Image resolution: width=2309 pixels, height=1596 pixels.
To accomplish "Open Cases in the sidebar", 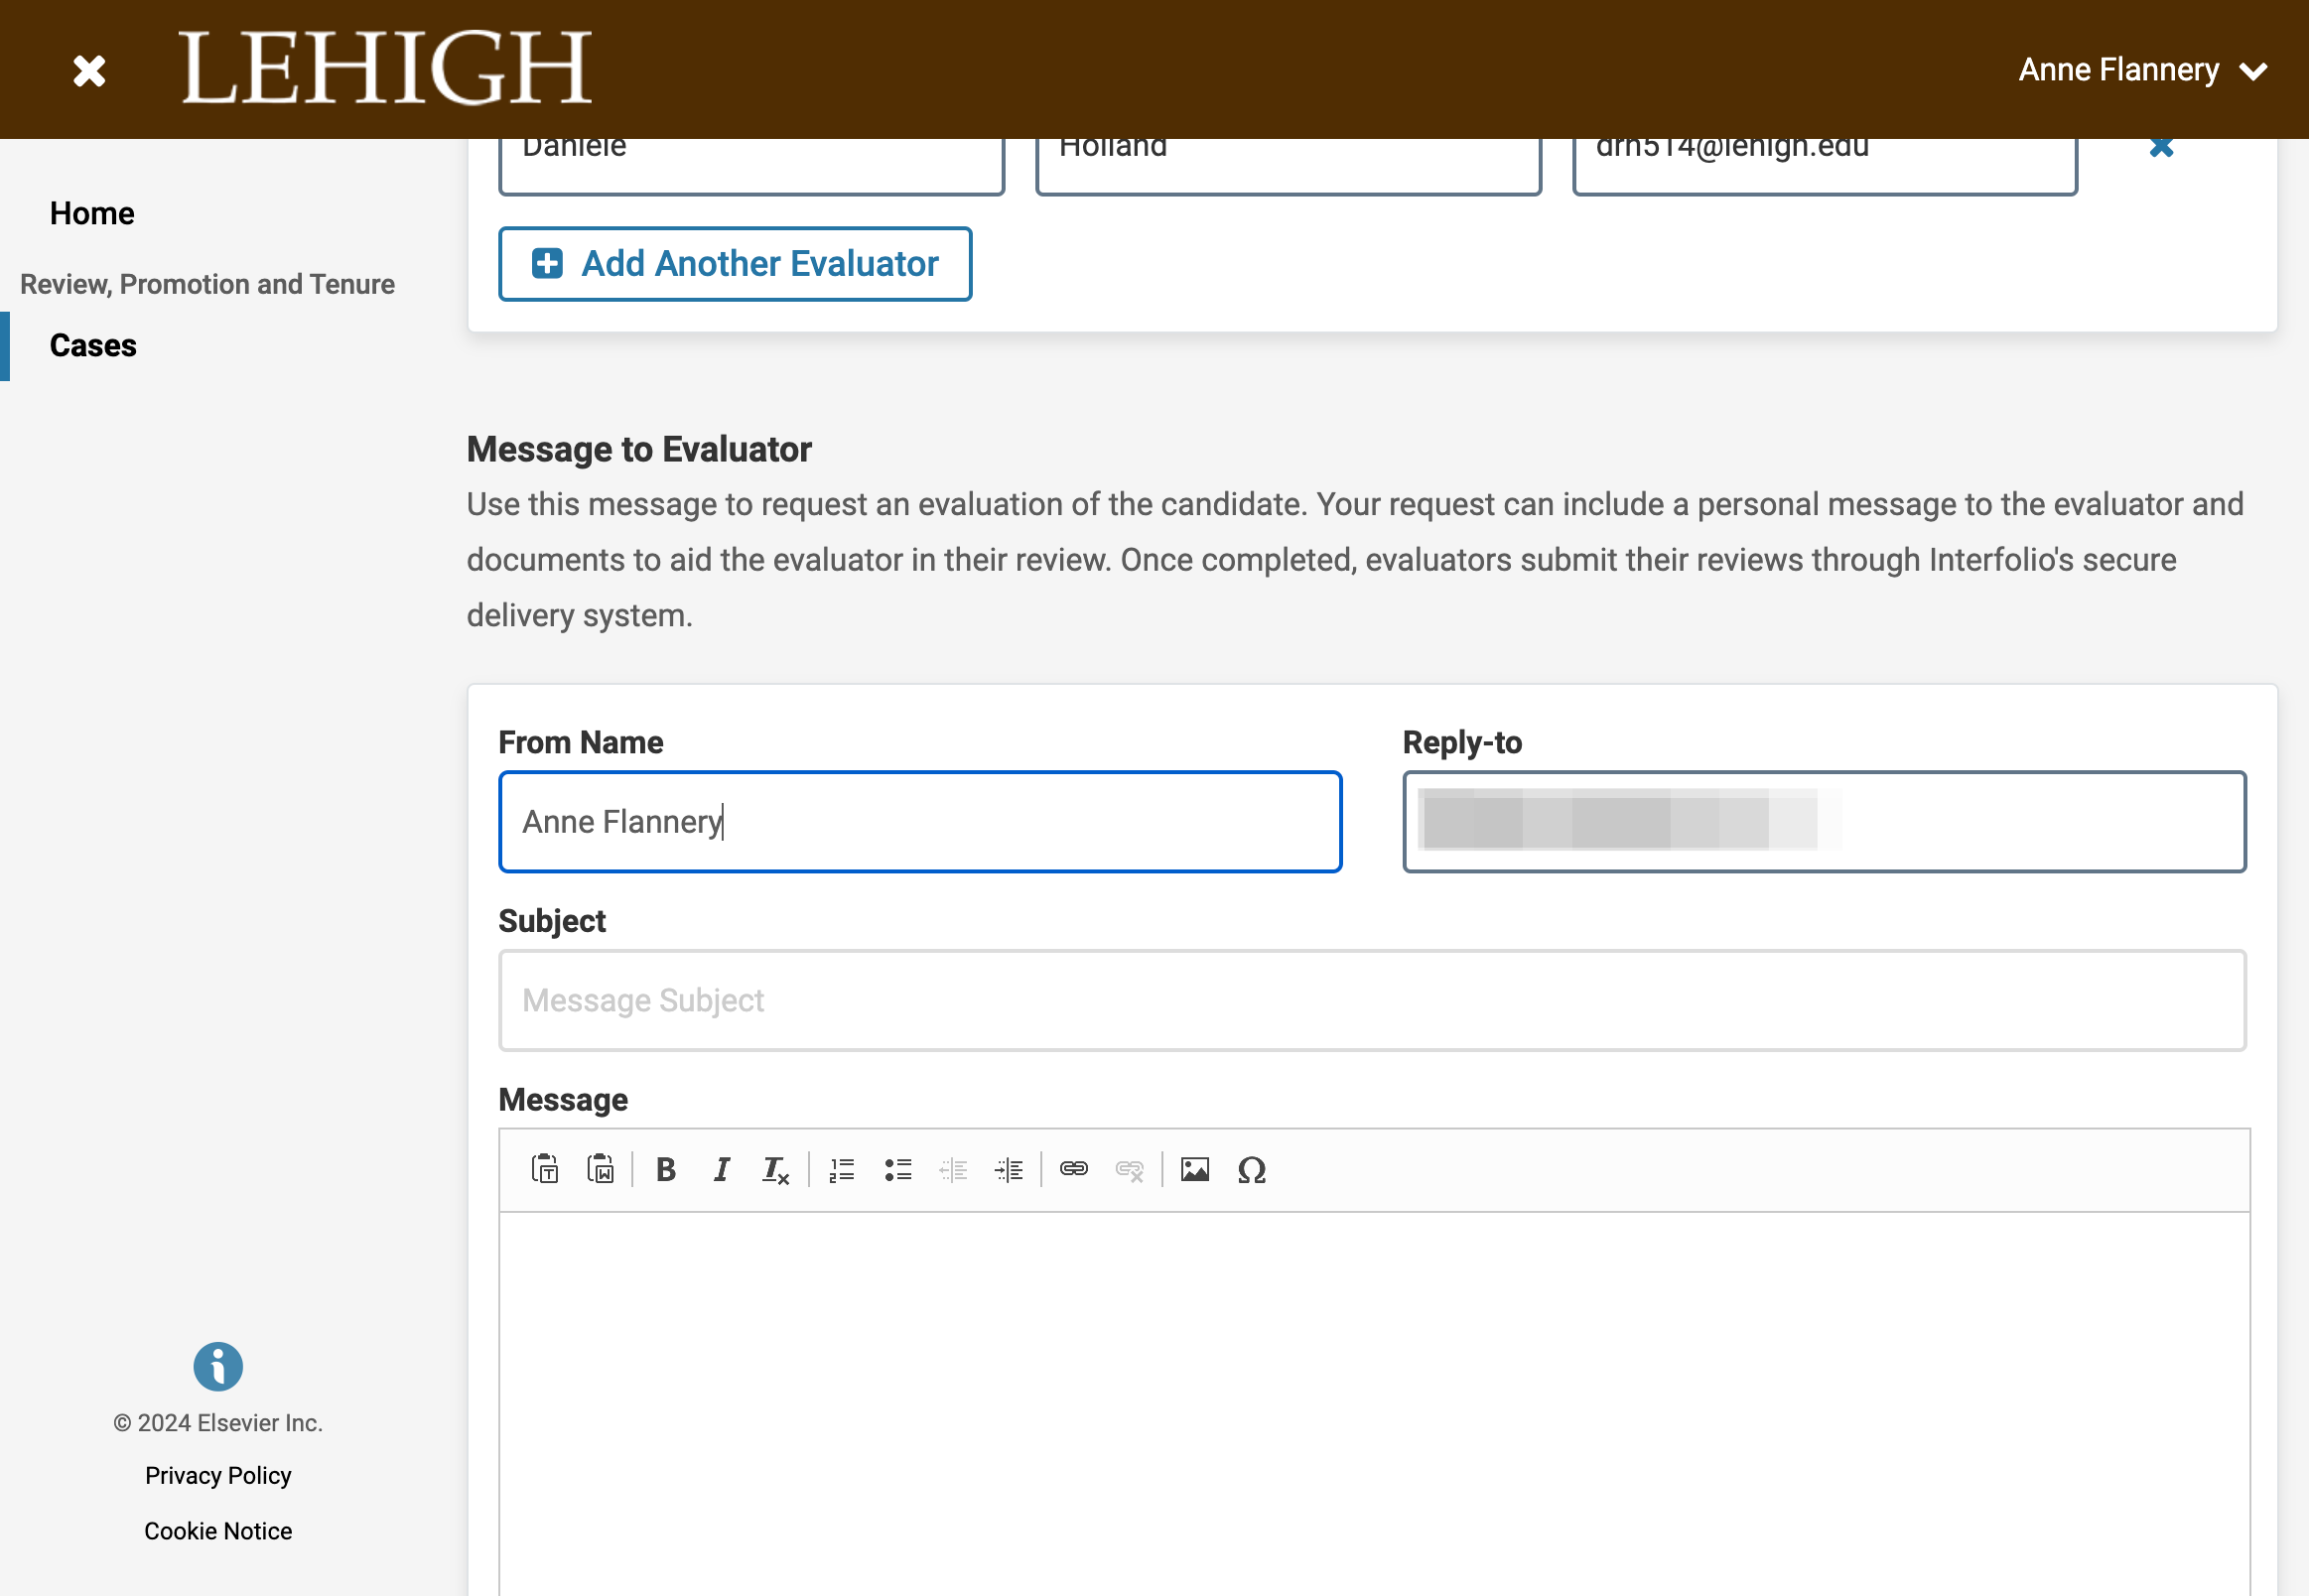I will [x=93, y=345].
